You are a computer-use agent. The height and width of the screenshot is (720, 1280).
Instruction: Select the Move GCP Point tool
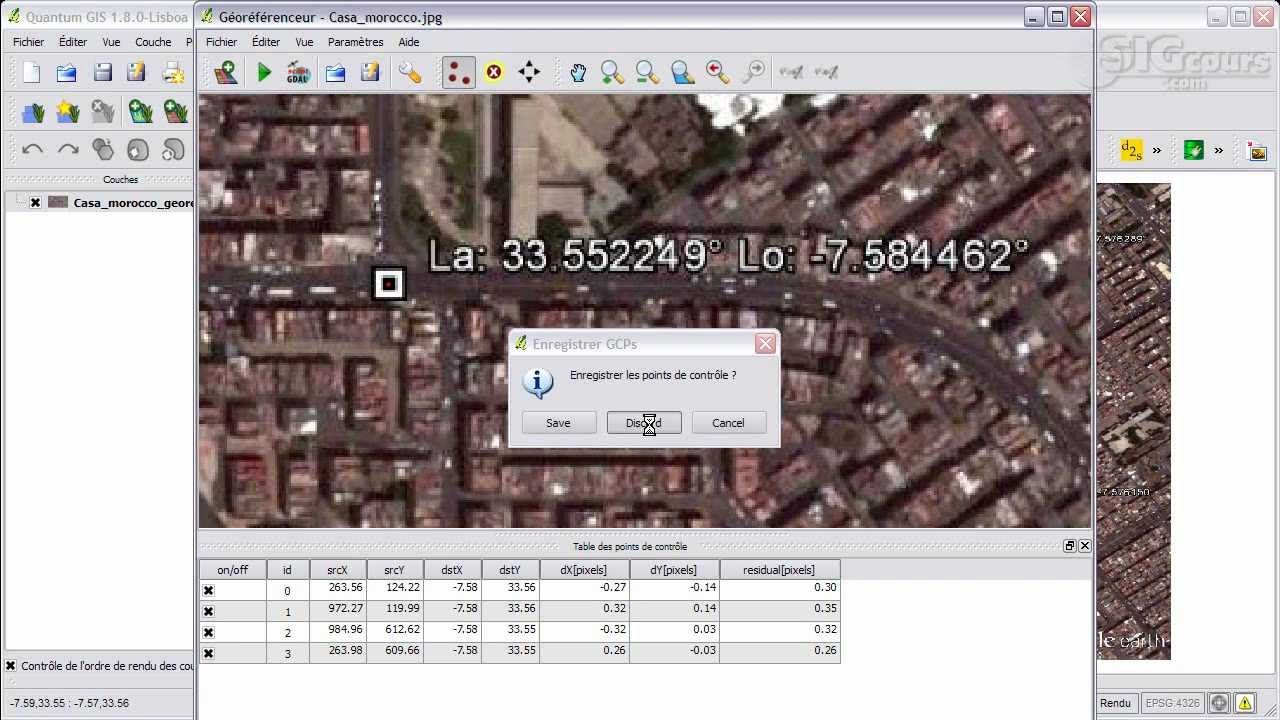[x=529, y=72]
